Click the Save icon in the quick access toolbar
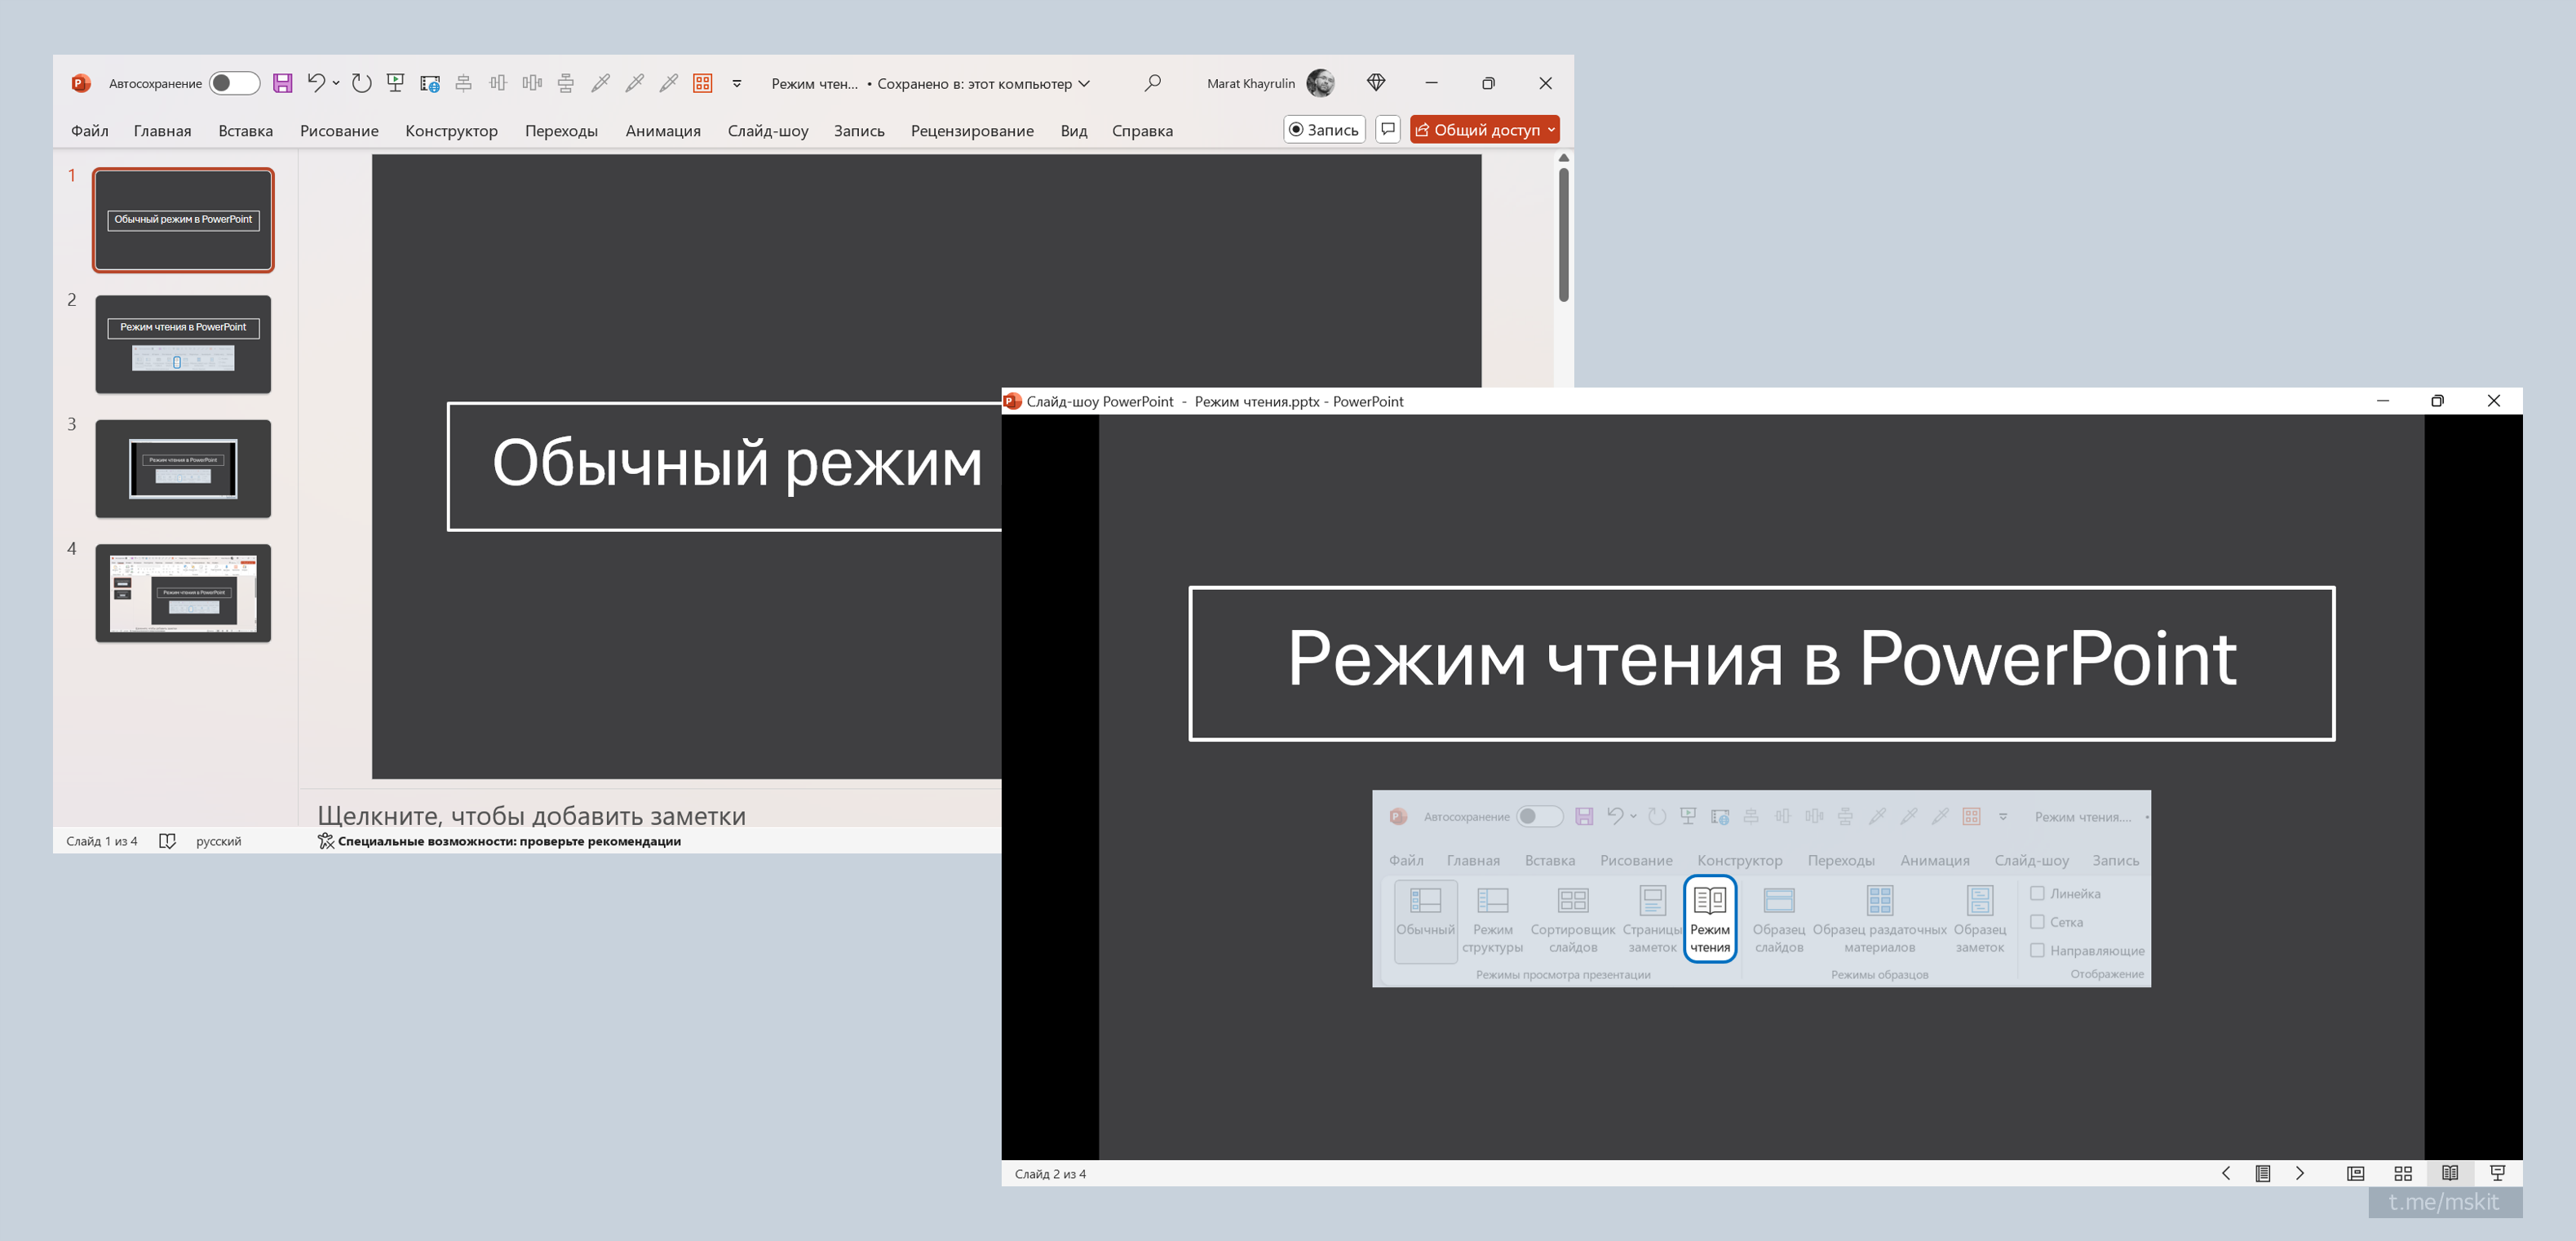Image resolution: width=2576 pixels, height=1241 pixels. point(283,83)
